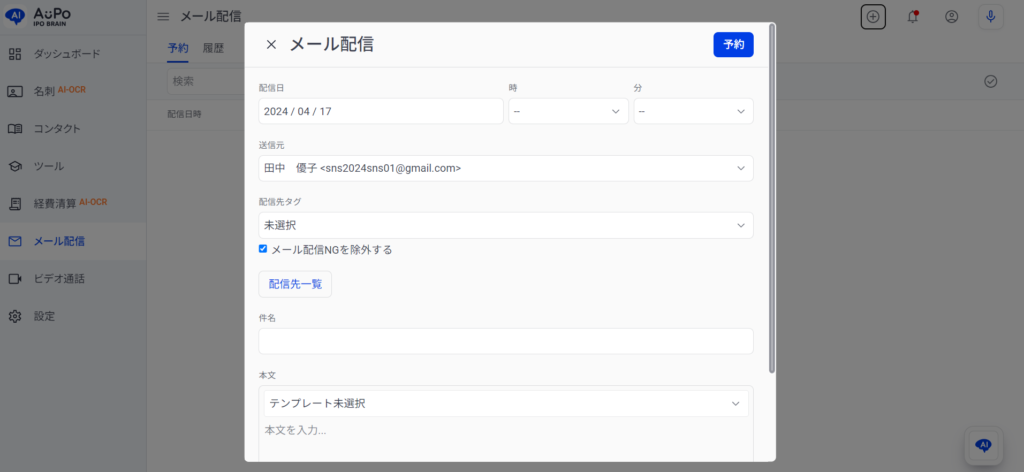Expand the 分 minute dropdown
Image resolution: width=1024 pixels, height=472 pixels.
(x=693, y=111)
